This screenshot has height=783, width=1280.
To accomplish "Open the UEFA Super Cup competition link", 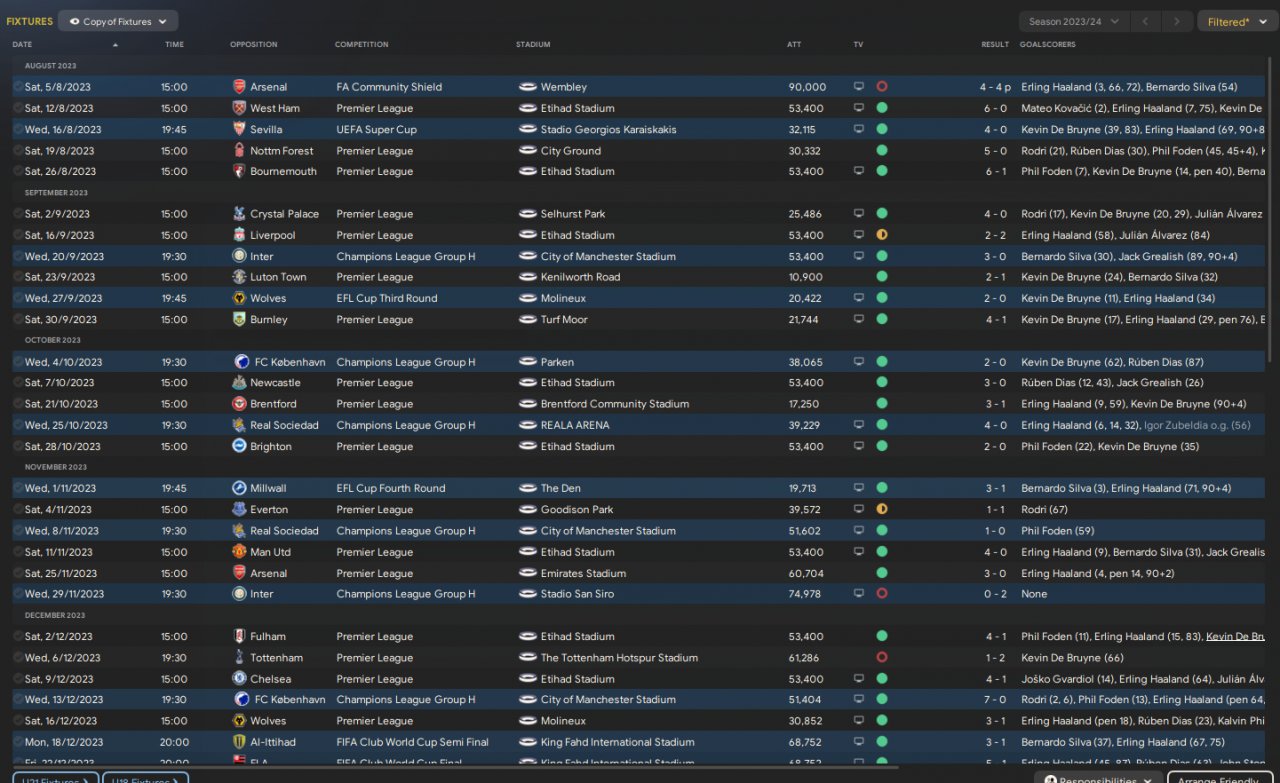I will tap(376, 129).
